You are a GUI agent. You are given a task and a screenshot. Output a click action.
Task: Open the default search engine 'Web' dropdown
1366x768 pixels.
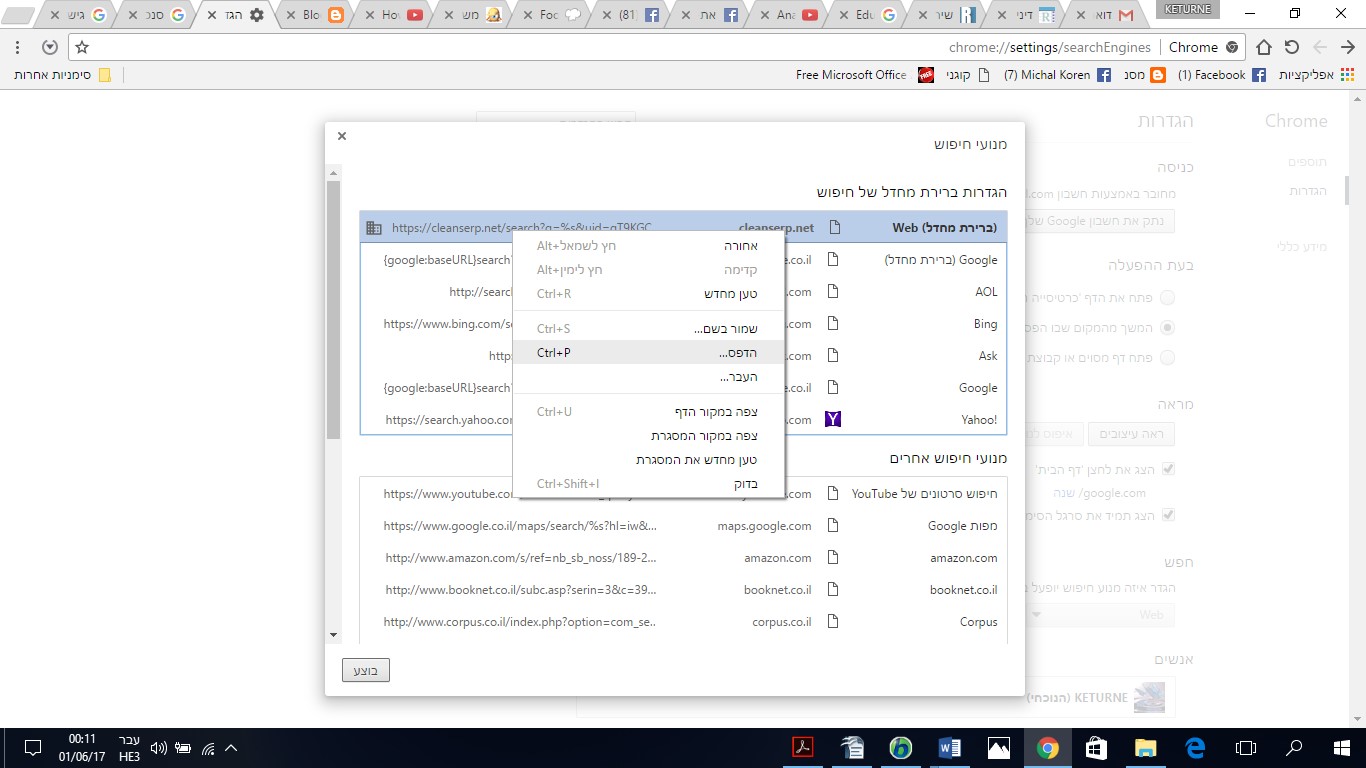click(x=1100, y=615)
